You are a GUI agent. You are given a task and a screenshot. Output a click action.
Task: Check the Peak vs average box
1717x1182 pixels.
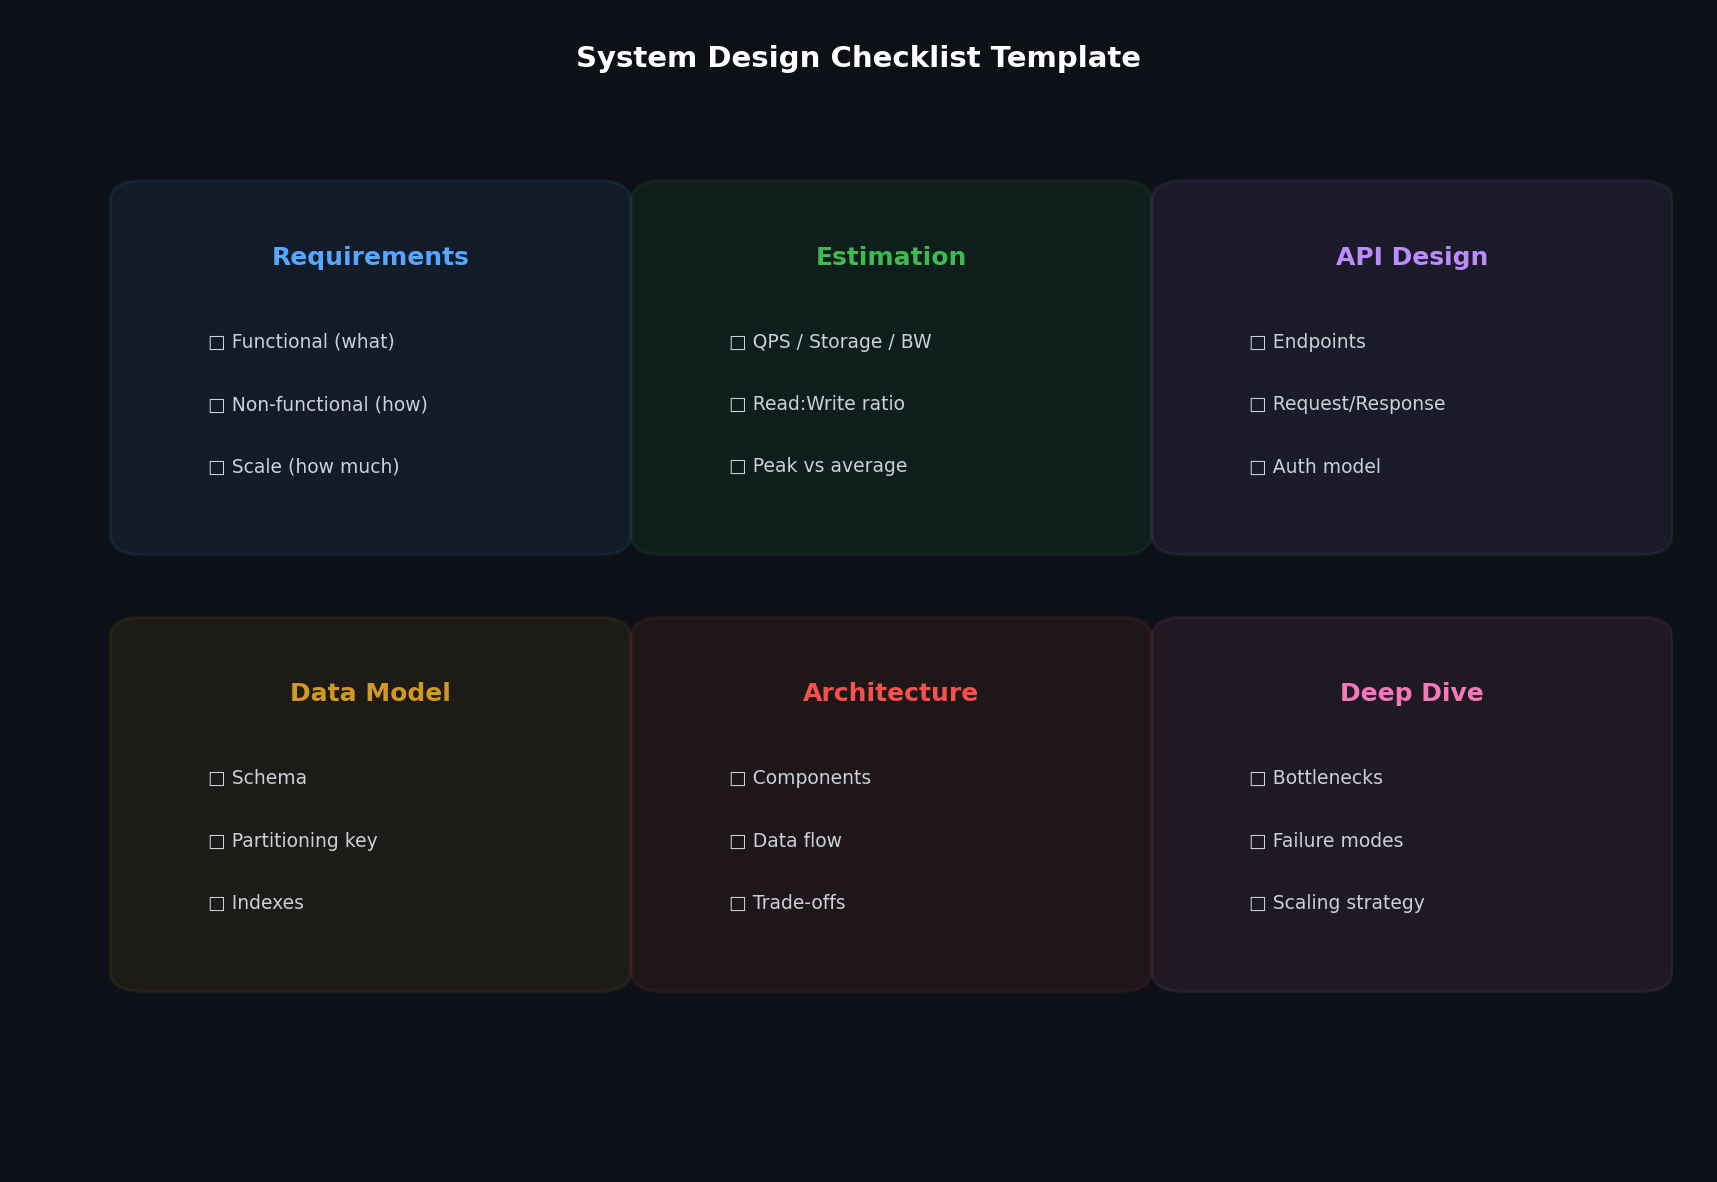click(738, 467)
